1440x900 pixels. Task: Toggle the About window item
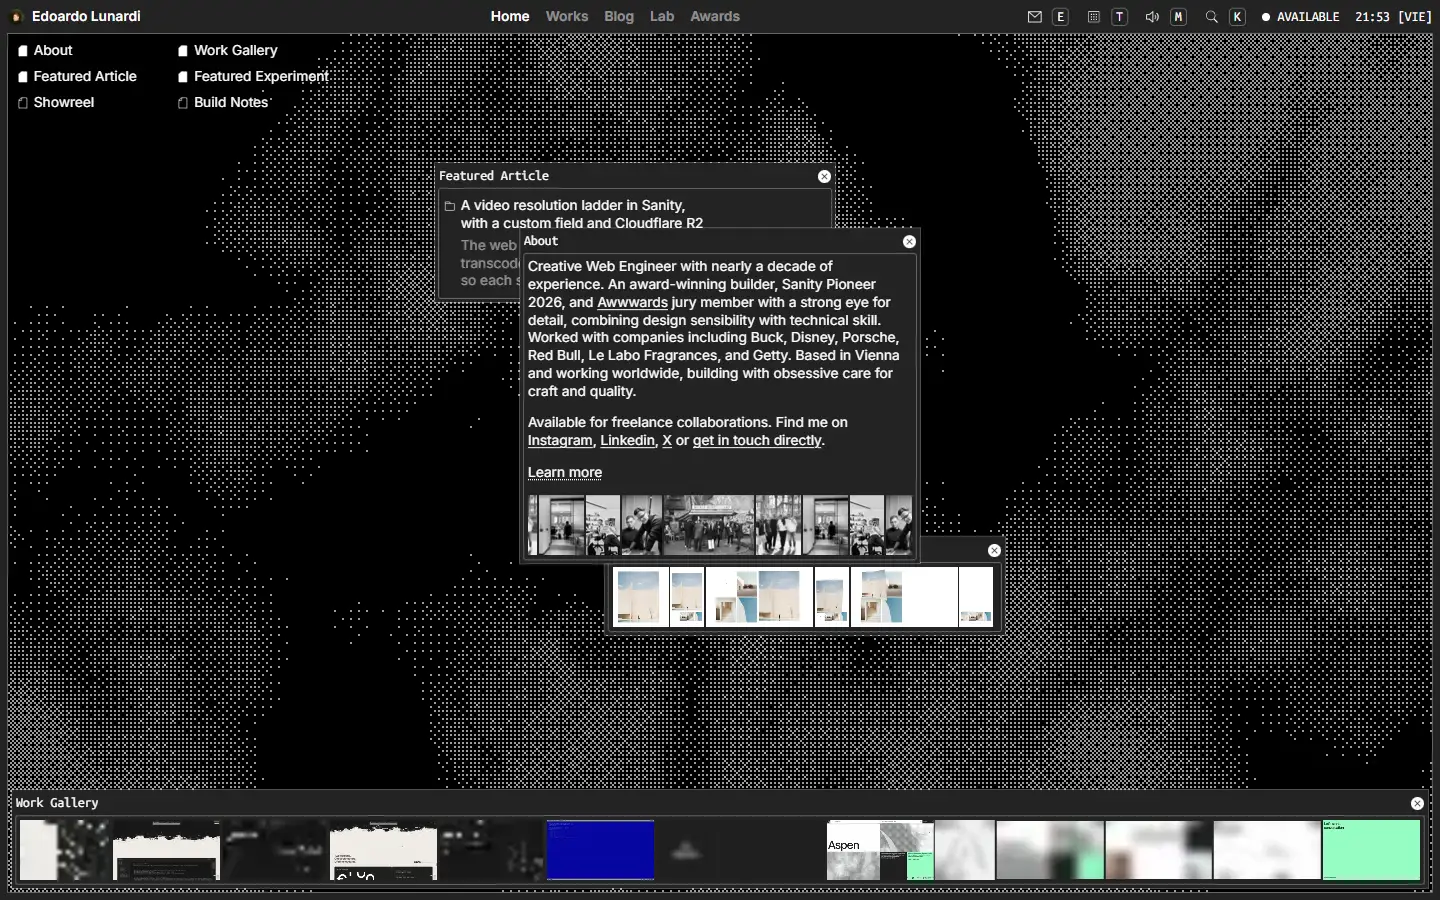tap(45, 50)
